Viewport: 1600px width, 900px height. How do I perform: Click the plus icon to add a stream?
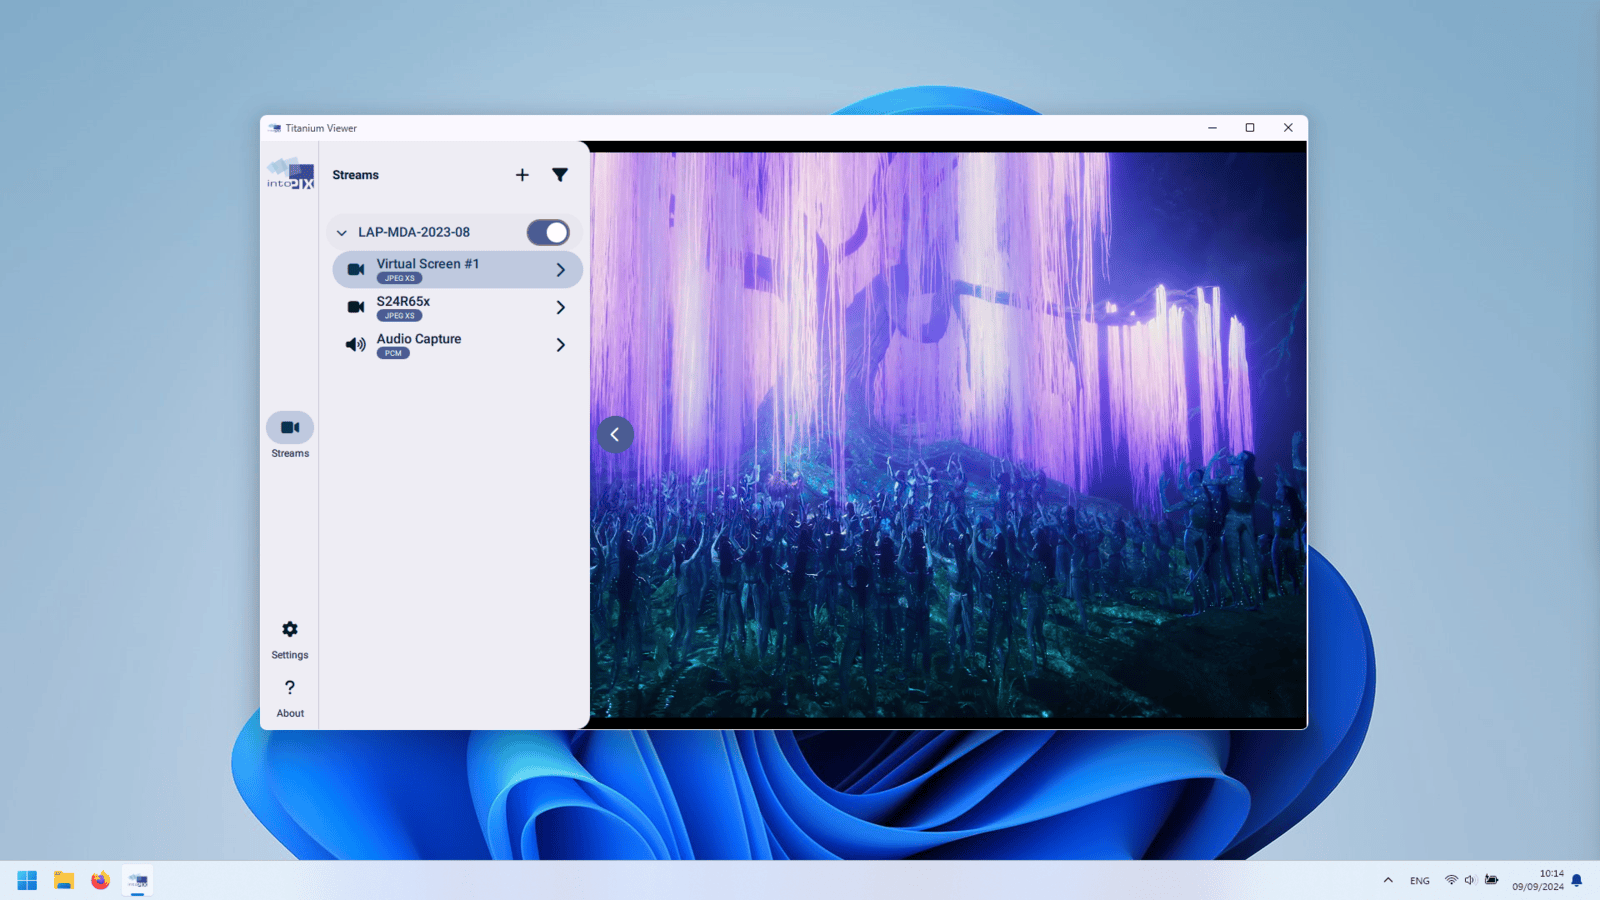point(522,175)
